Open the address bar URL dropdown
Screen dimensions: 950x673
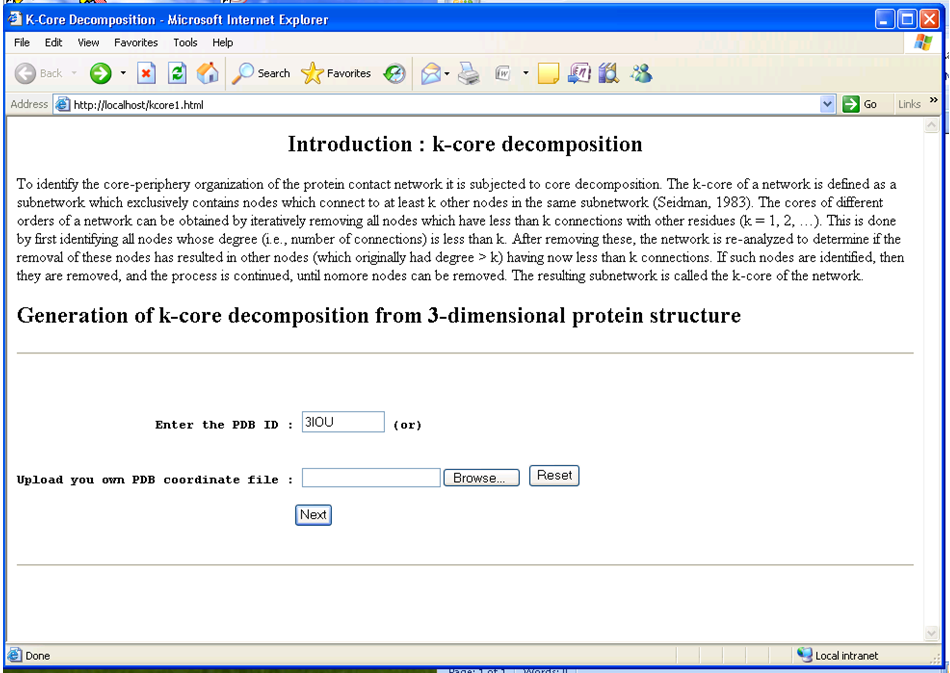point(827,104)
